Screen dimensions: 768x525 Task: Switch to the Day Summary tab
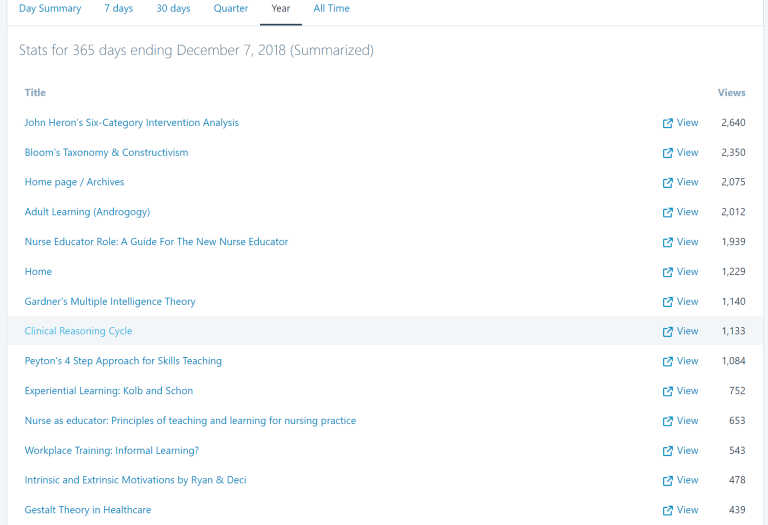(x=50, y=9)
